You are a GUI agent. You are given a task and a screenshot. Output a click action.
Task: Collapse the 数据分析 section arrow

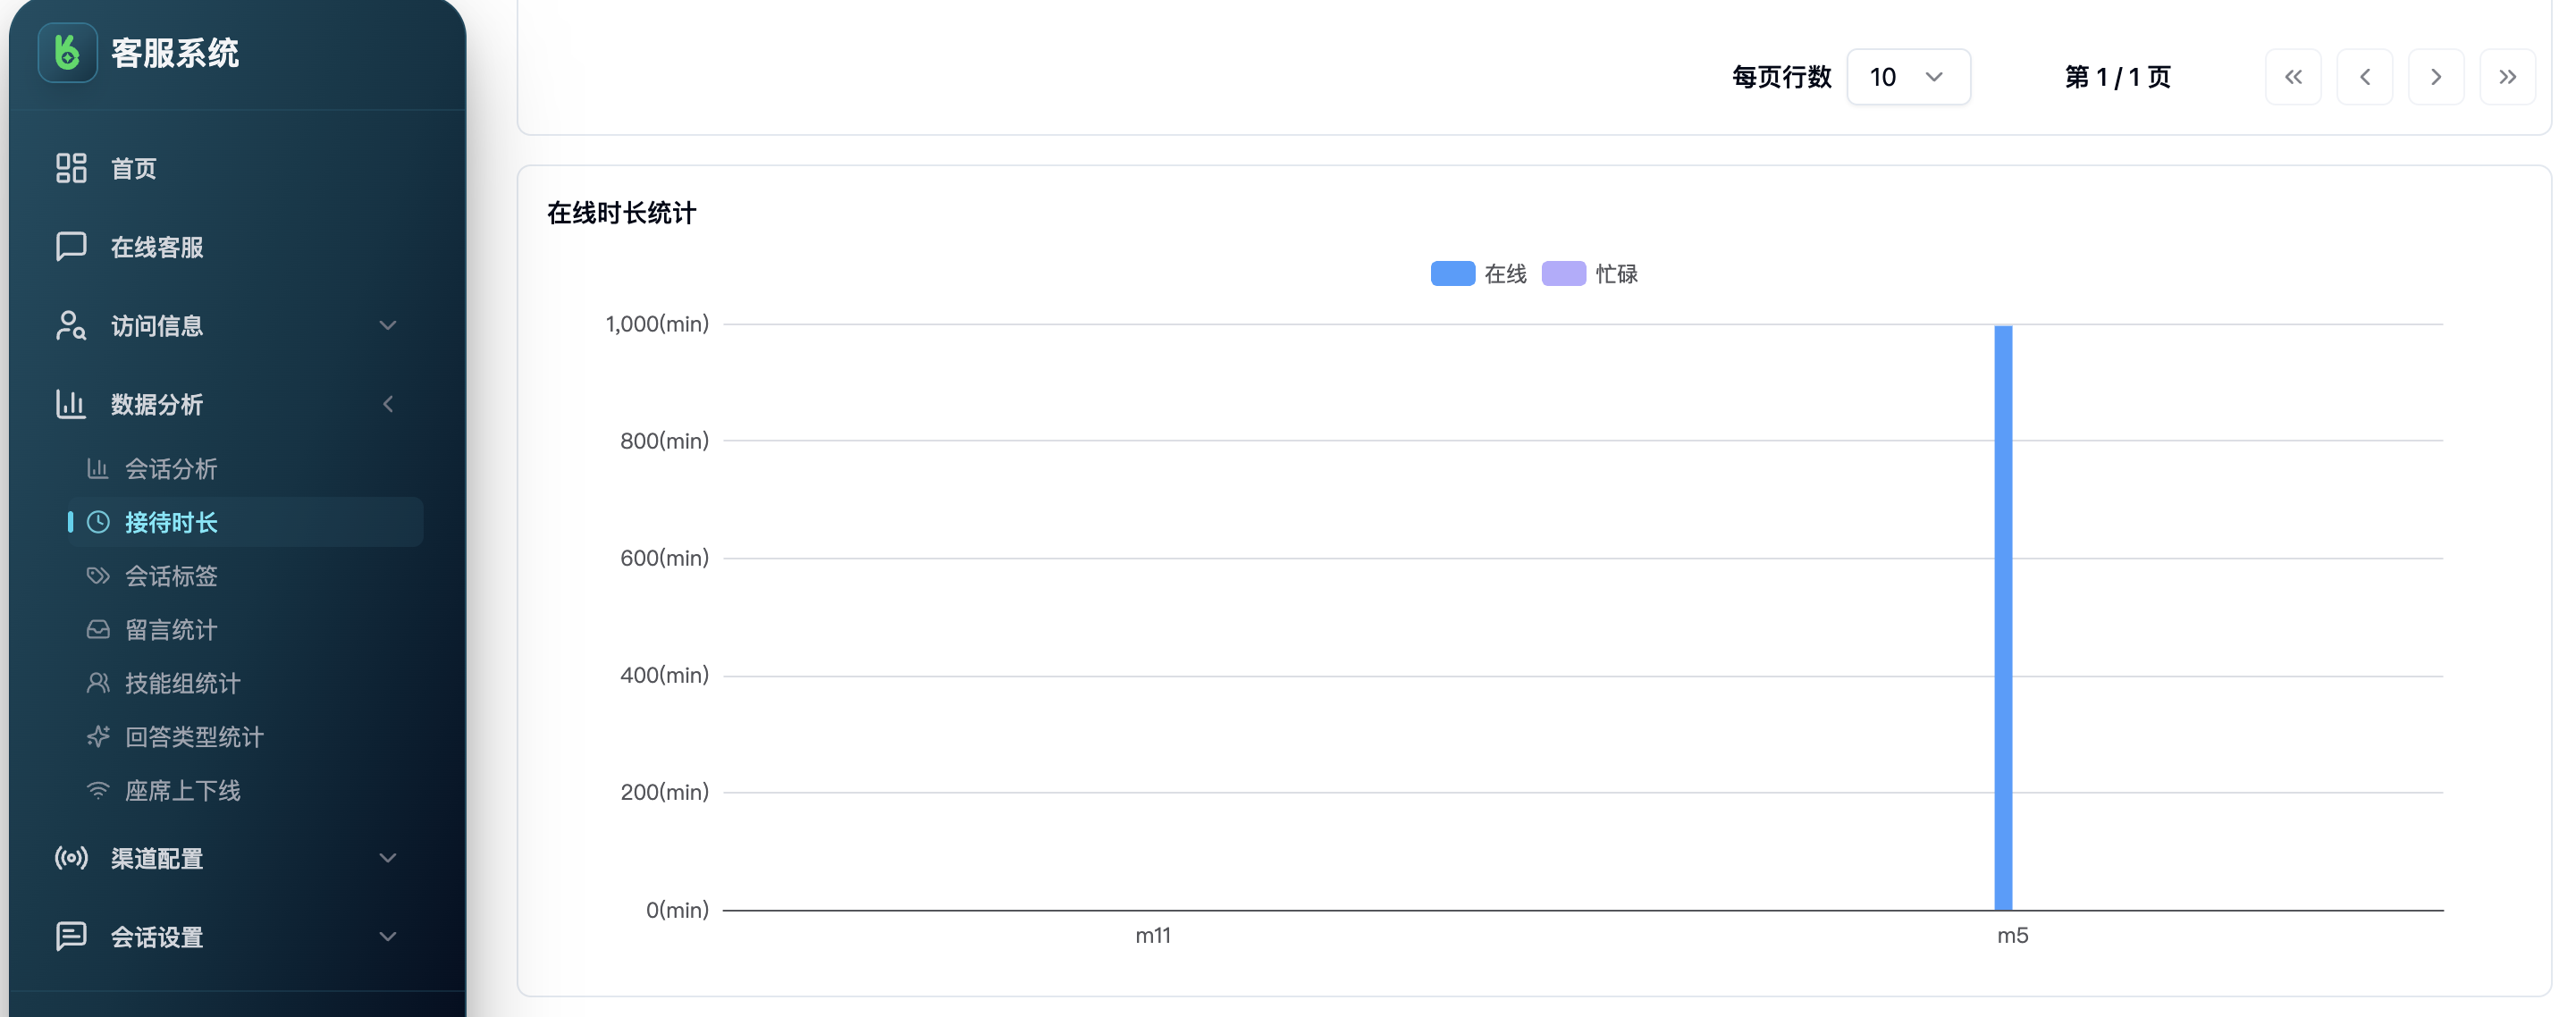click(388, 404)
